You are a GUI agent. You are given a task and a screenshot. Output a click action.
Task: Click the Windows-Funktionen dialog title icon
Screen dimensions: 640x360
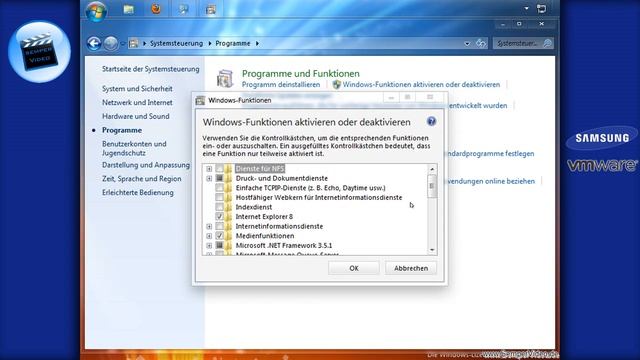point(200,100)
